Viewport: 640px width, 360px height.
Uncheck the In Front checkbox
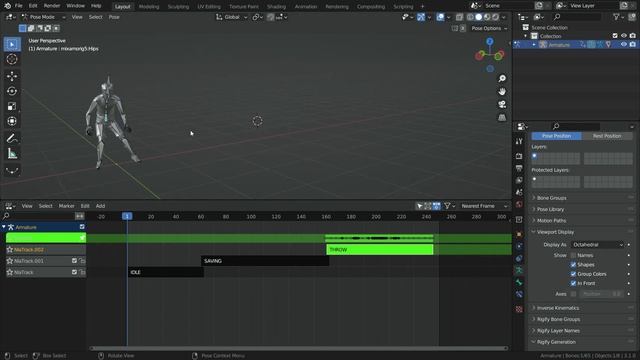[x=573, y=283]
